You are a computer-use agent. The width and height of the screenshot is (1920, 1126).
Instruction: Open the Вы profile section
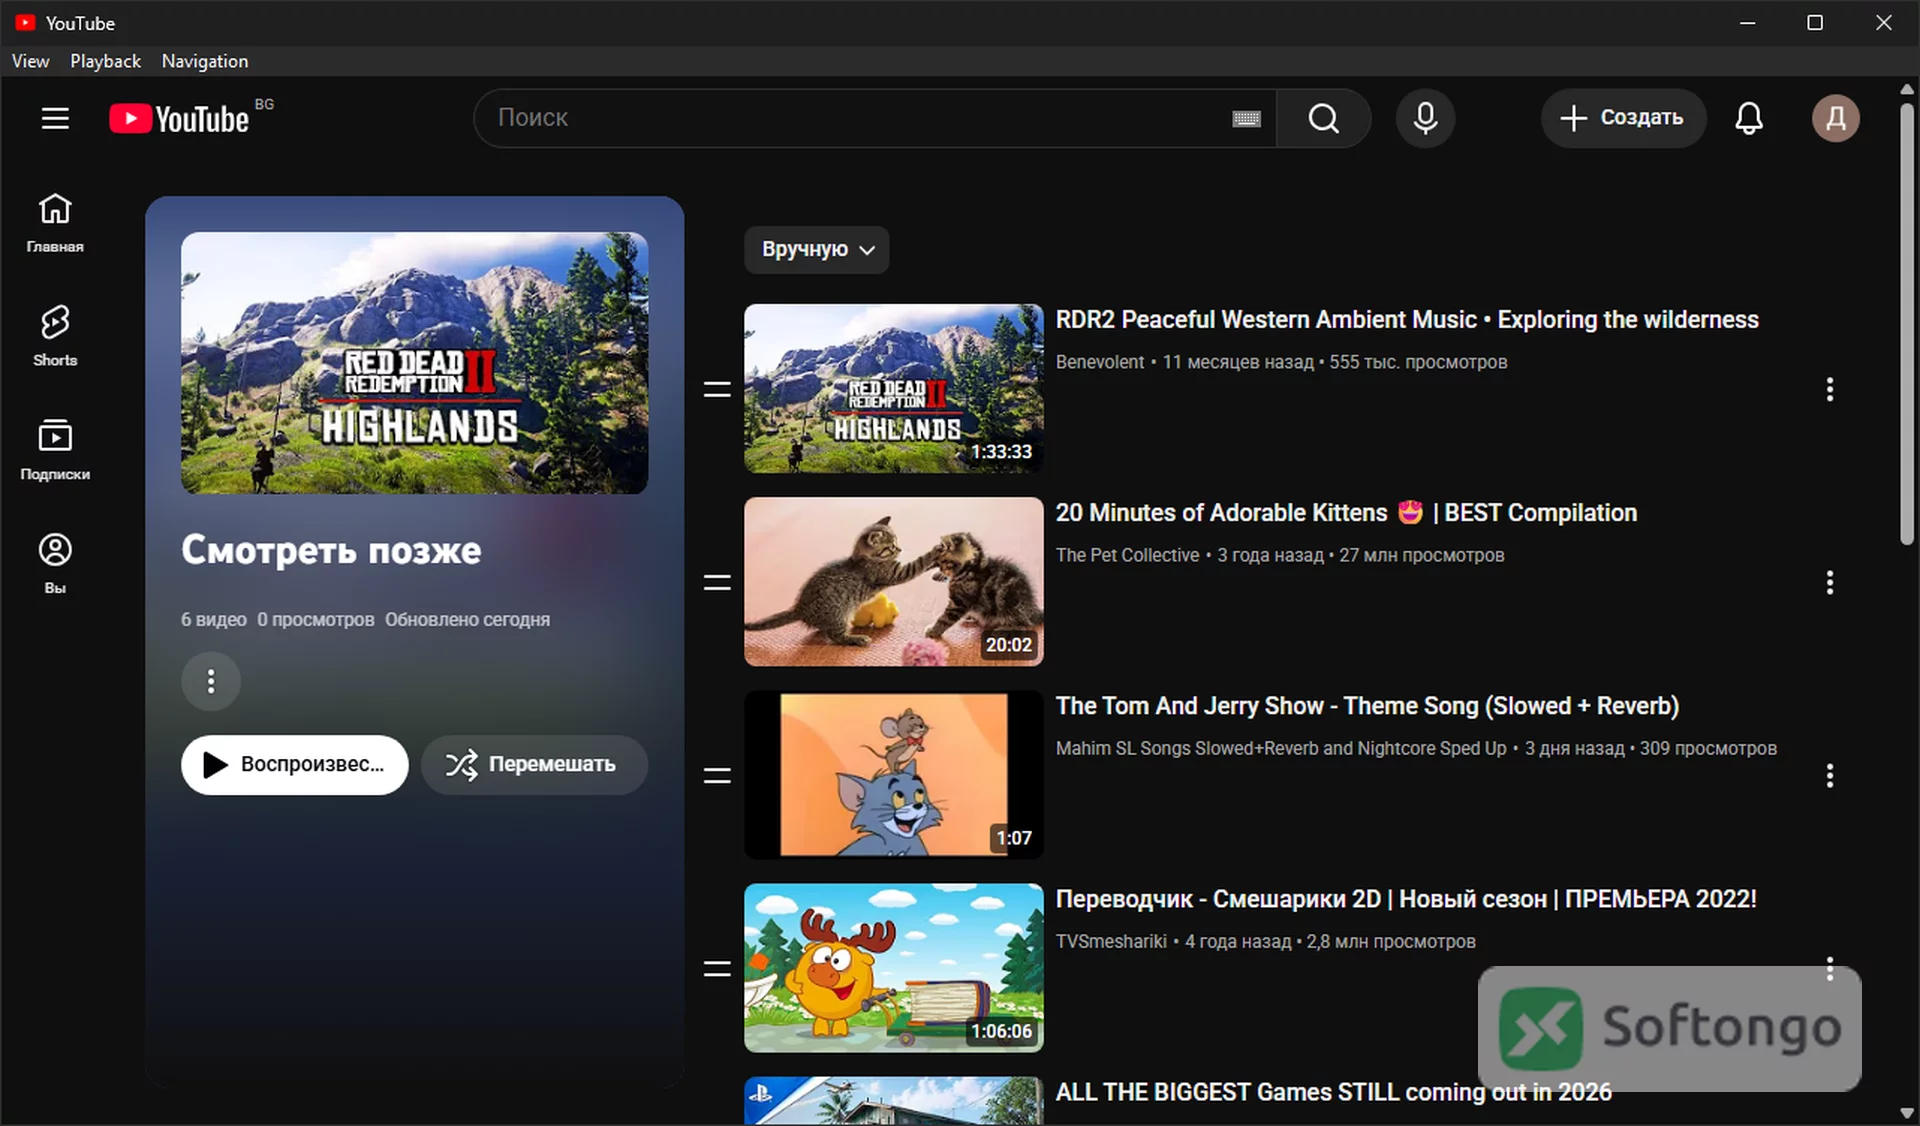coord(55,565)
